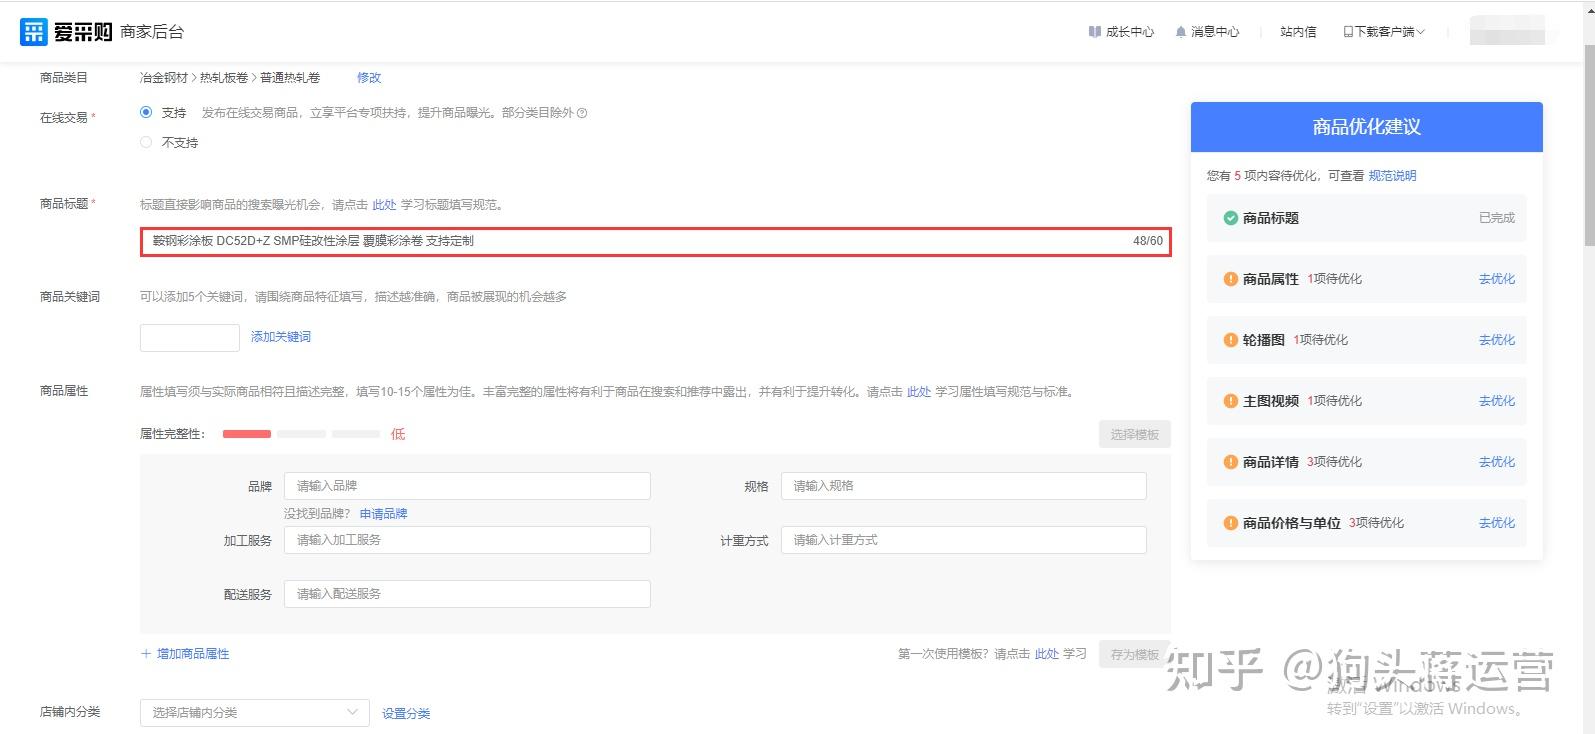The image size is (1595, 734).
Task: Click the 规范说明 link in suggestions panel
Action: tap(1392, 175)
